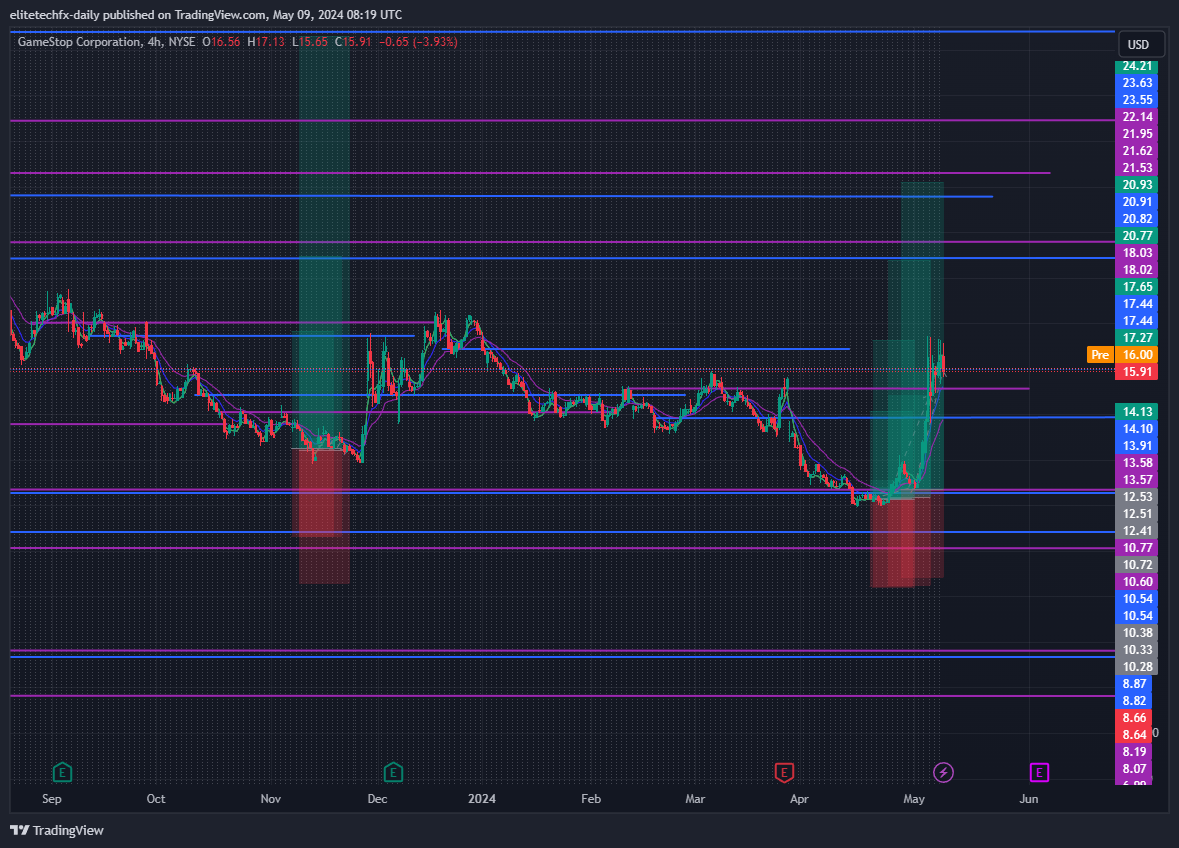Click the high value H17.13
Image resolution: width=1179 pixels, height=848 pixels.
click(266, 42)
